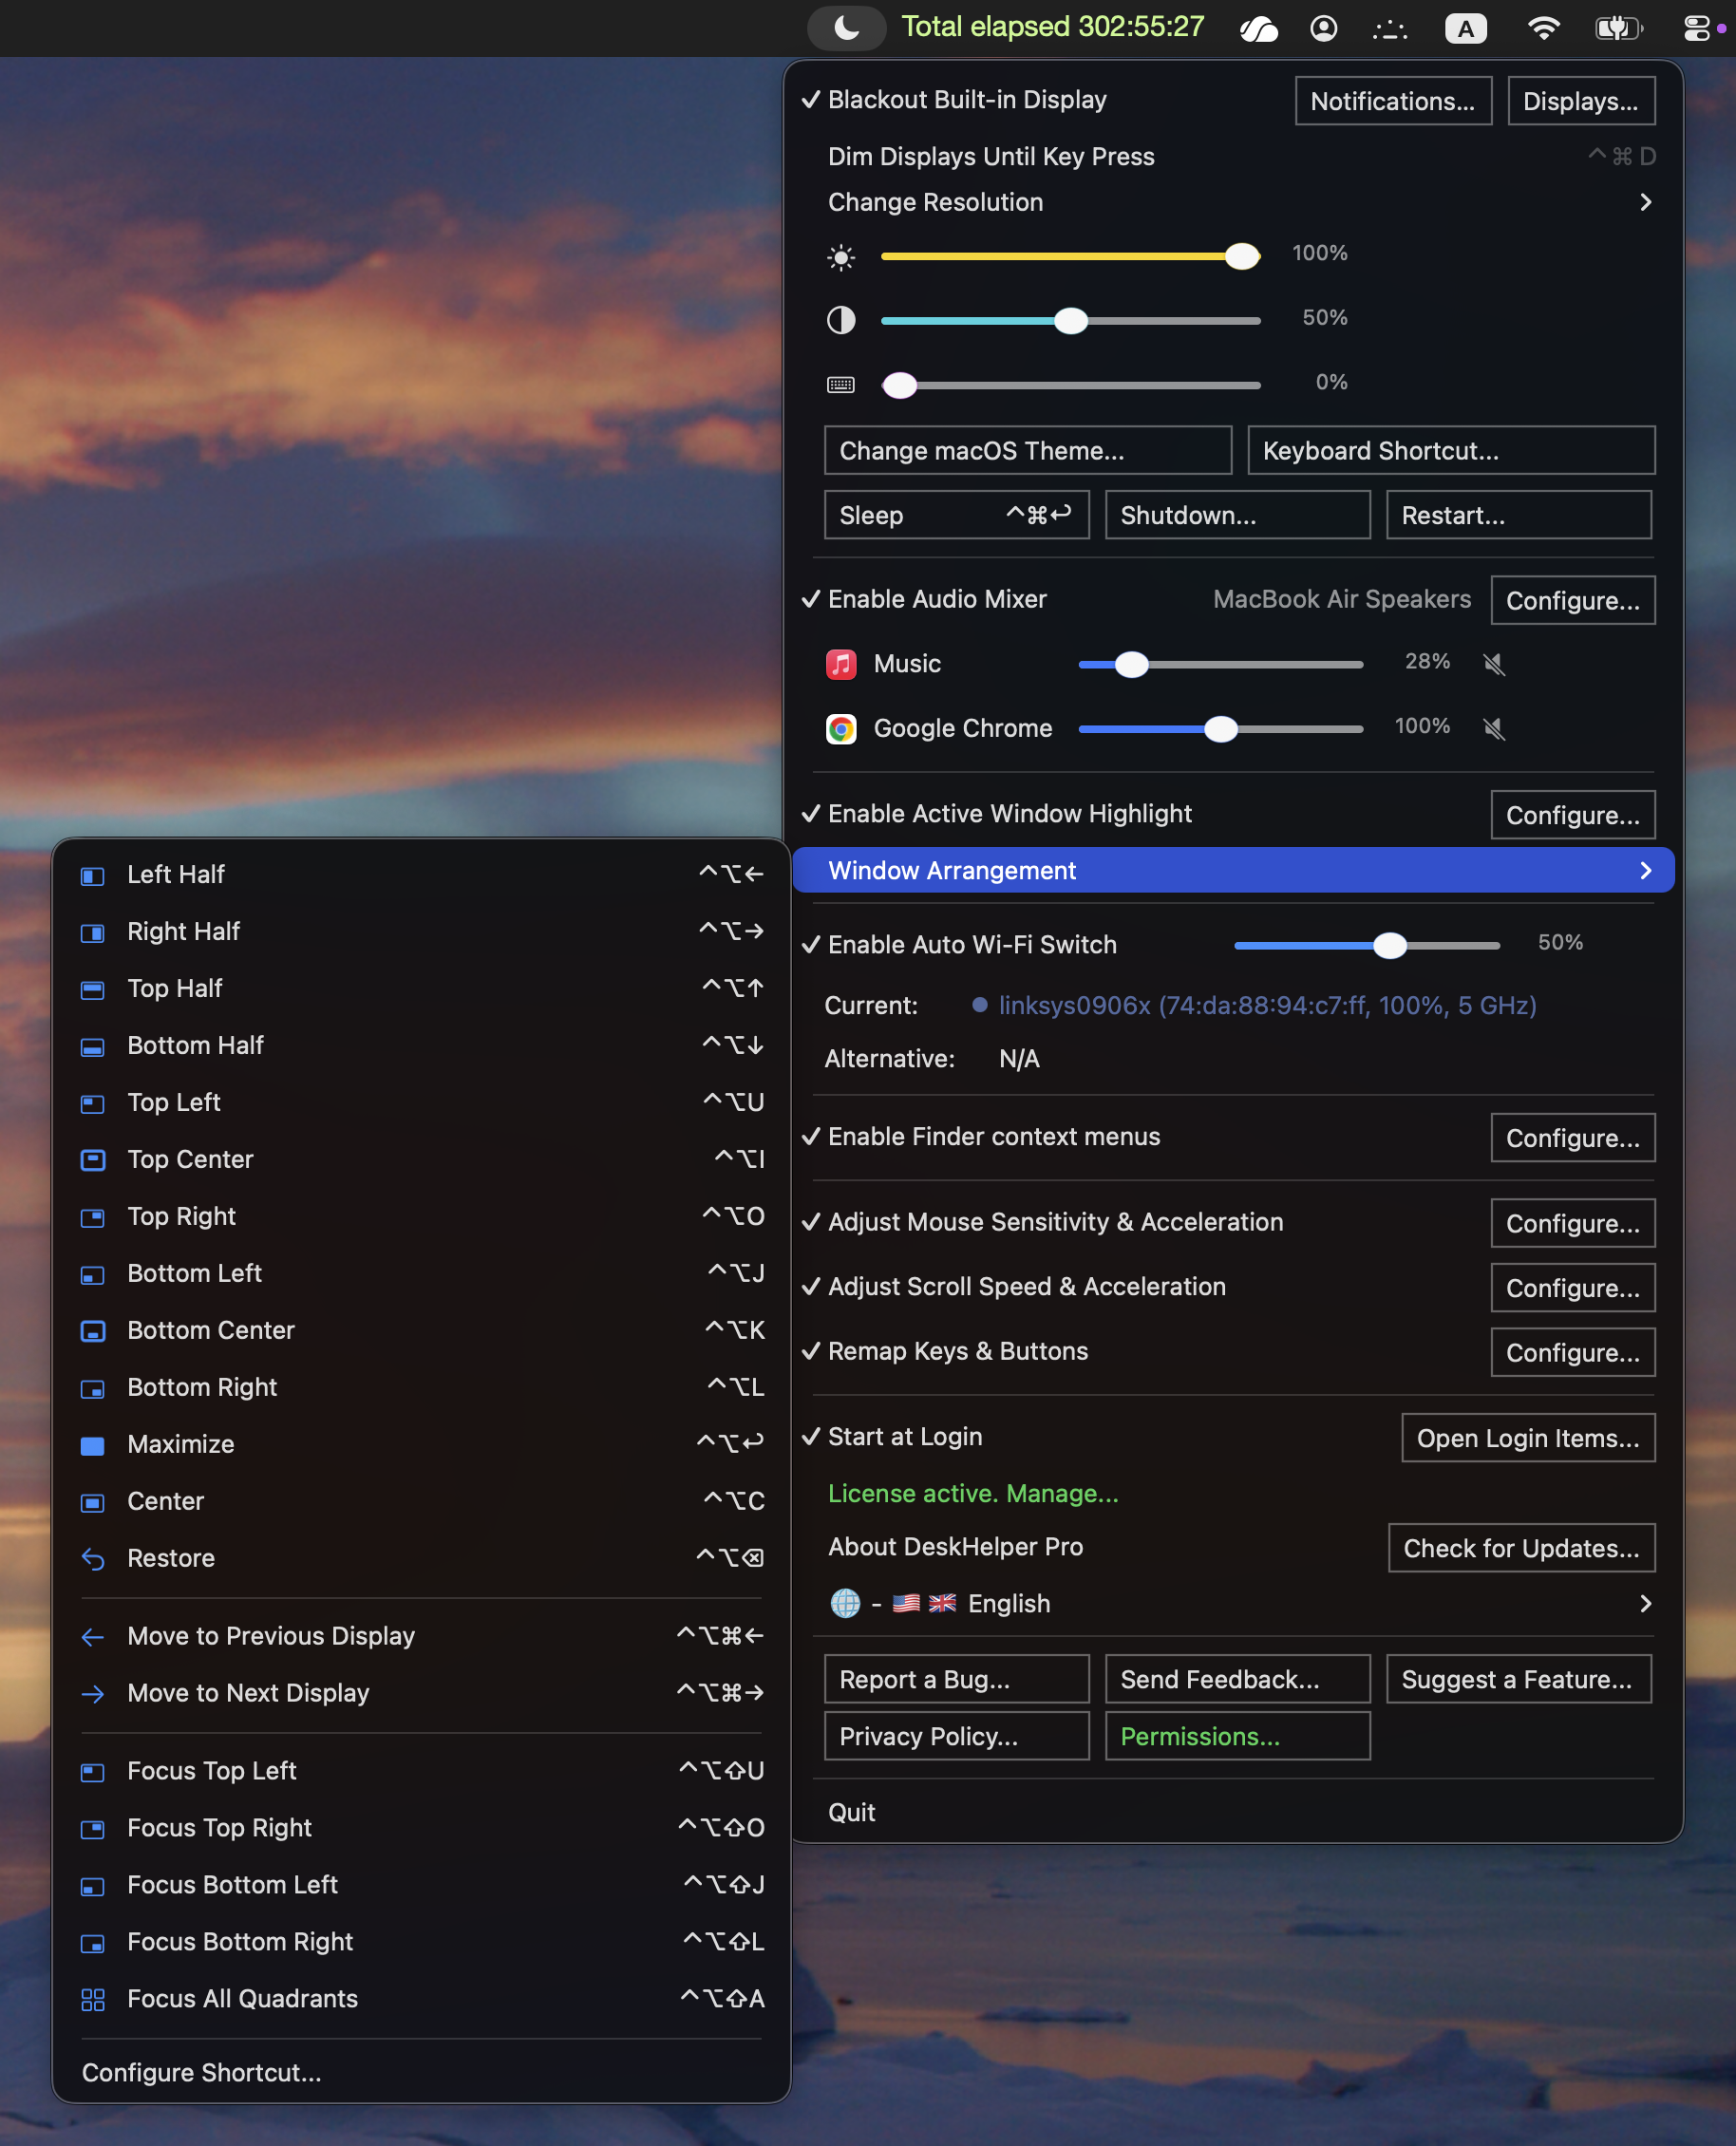Click the Top Half layout icon

92,990
